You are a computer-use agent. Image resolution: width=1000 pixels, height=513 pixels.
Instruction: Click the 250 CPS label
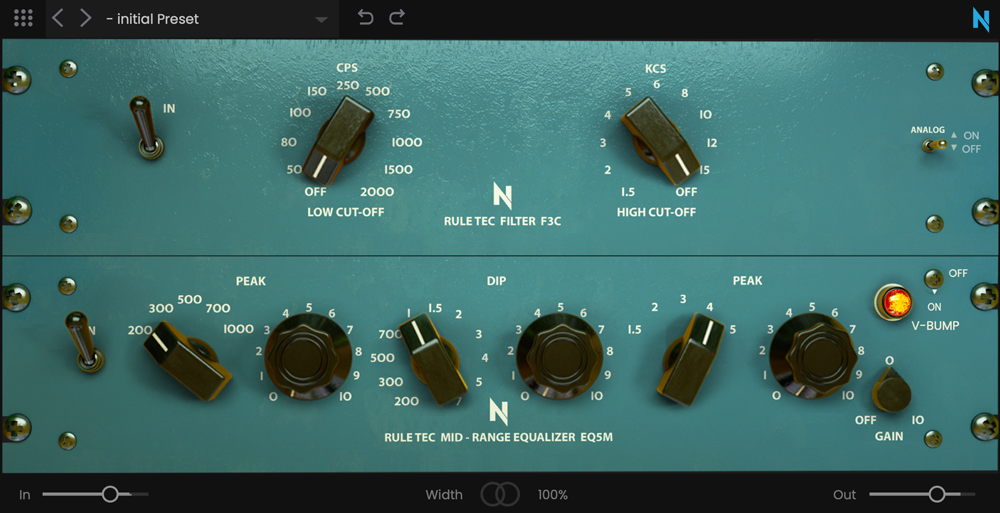point(348,85)
